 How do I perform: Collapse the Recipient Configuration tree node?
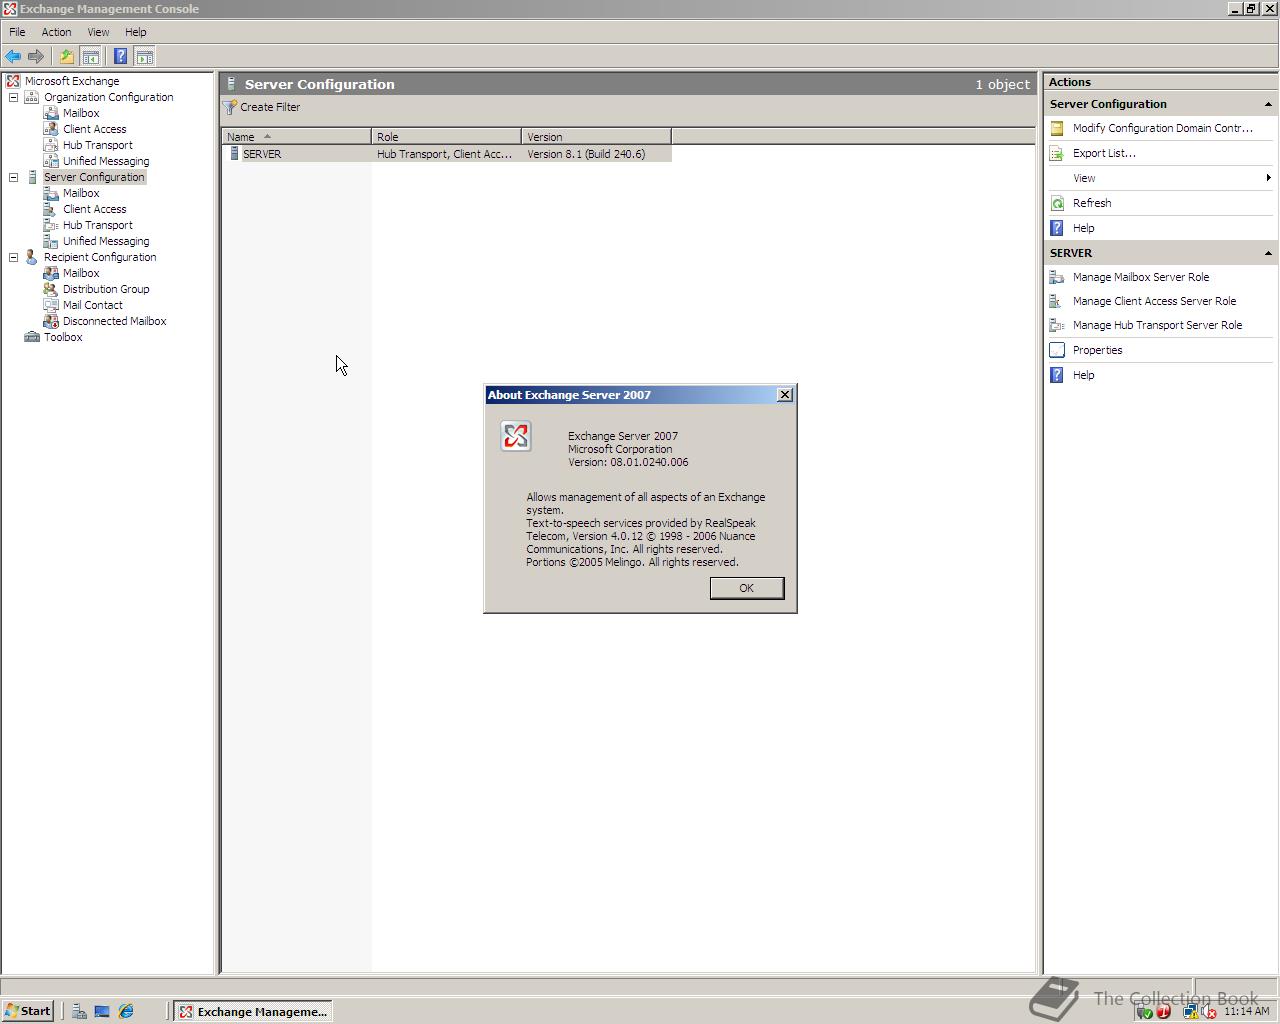point(14,257)
